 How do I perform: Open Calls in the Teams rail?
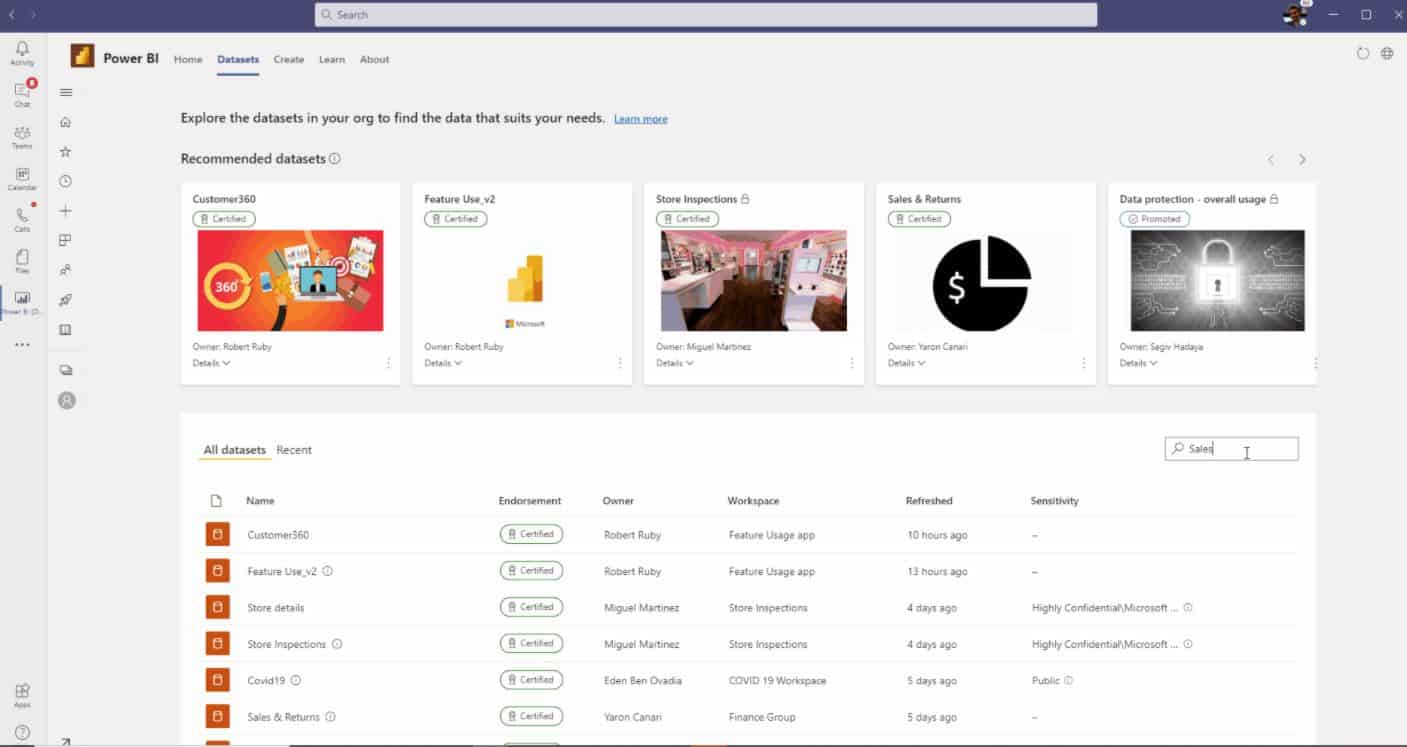[x=22, y=220]
